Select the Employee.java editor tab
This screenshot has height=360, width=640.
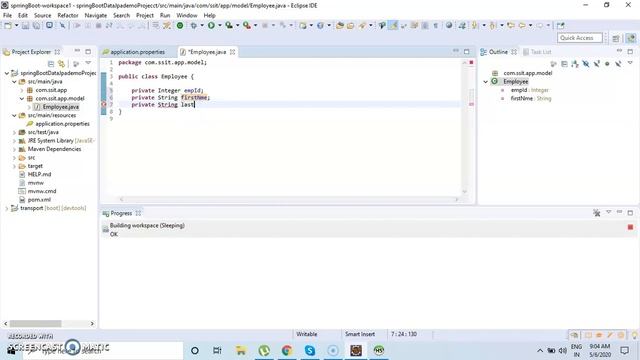[x=207, y=52]
